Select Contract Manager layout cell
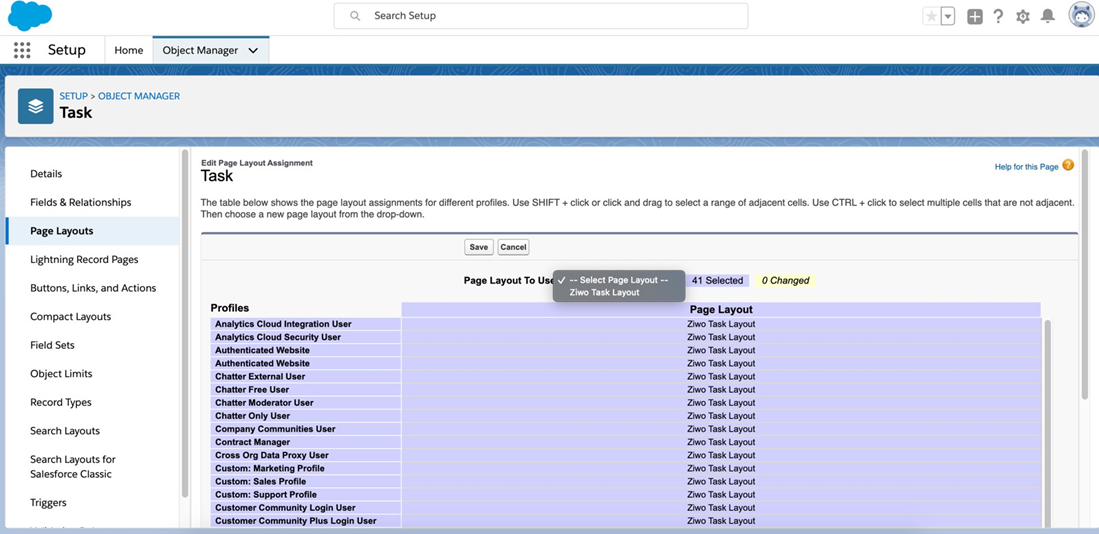 [x=721, y=442]
